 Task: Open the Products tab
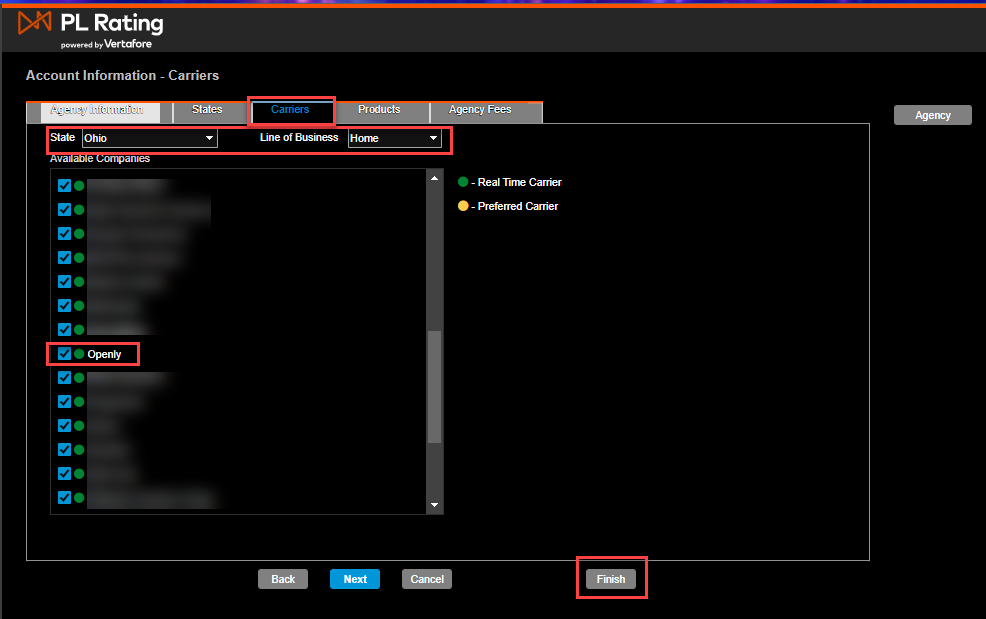point(379,110)
